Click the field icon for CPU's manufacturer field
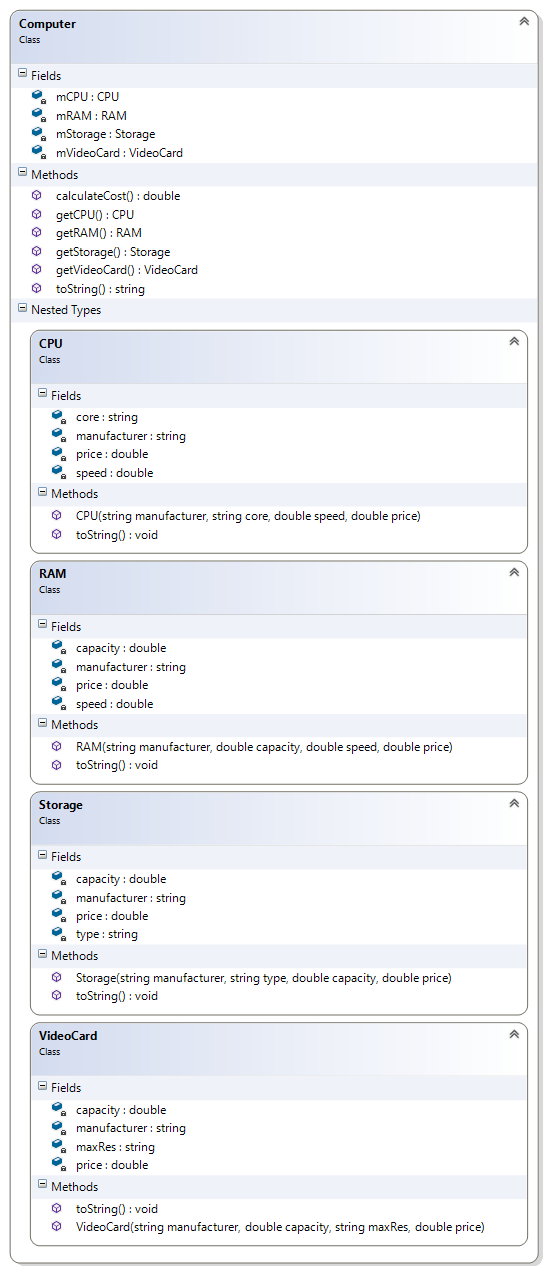 pyautogui.click(x=58, y=436)
